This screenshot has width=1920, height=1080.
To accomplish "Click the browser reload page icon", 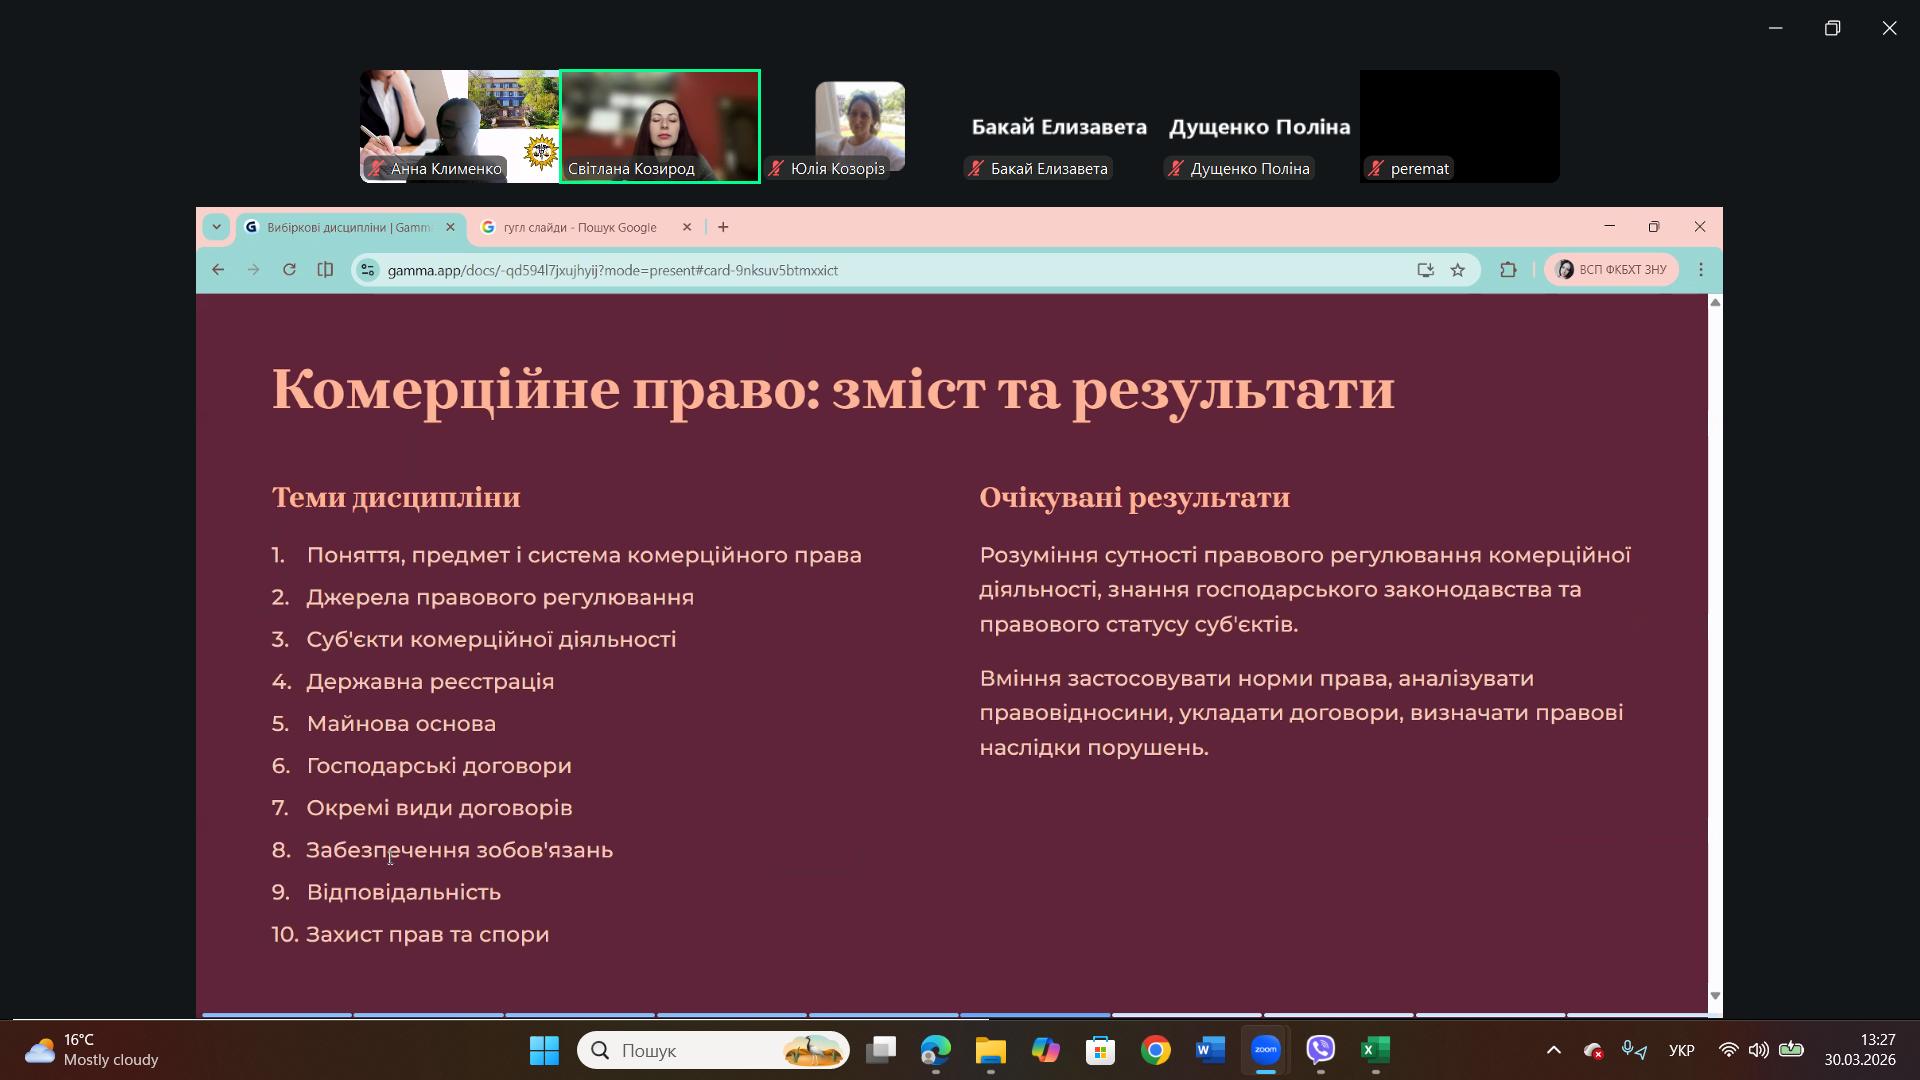I will 289,270.
